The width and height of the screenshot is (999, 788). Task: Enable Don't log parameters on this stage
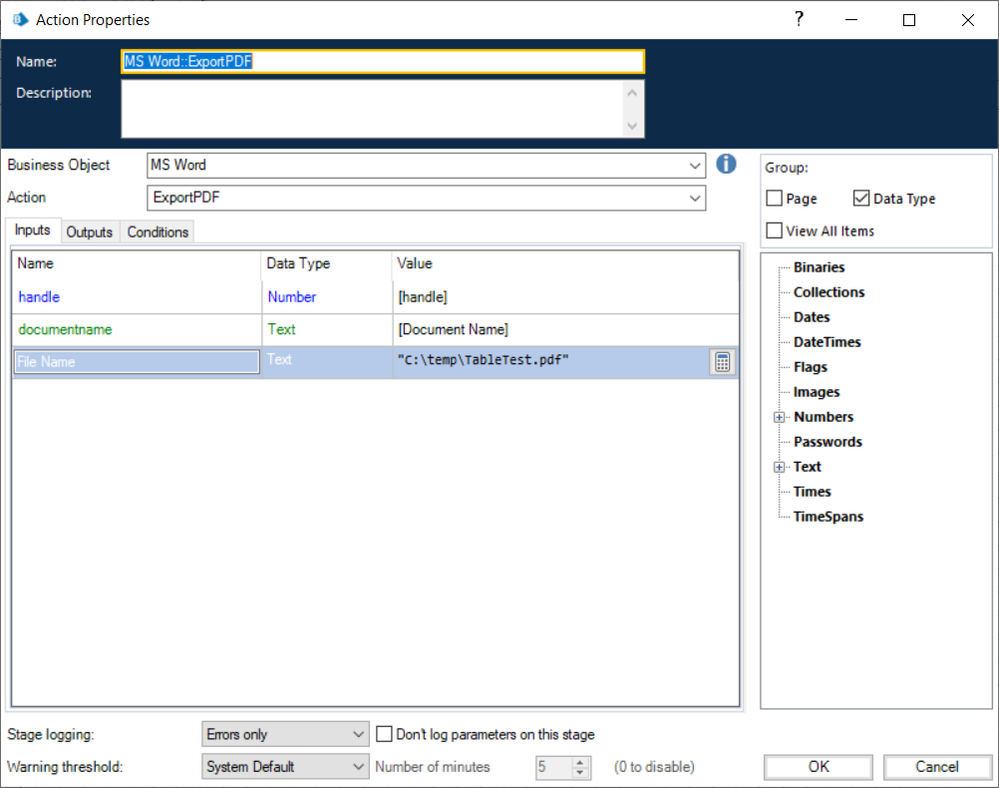coord(384,734)
